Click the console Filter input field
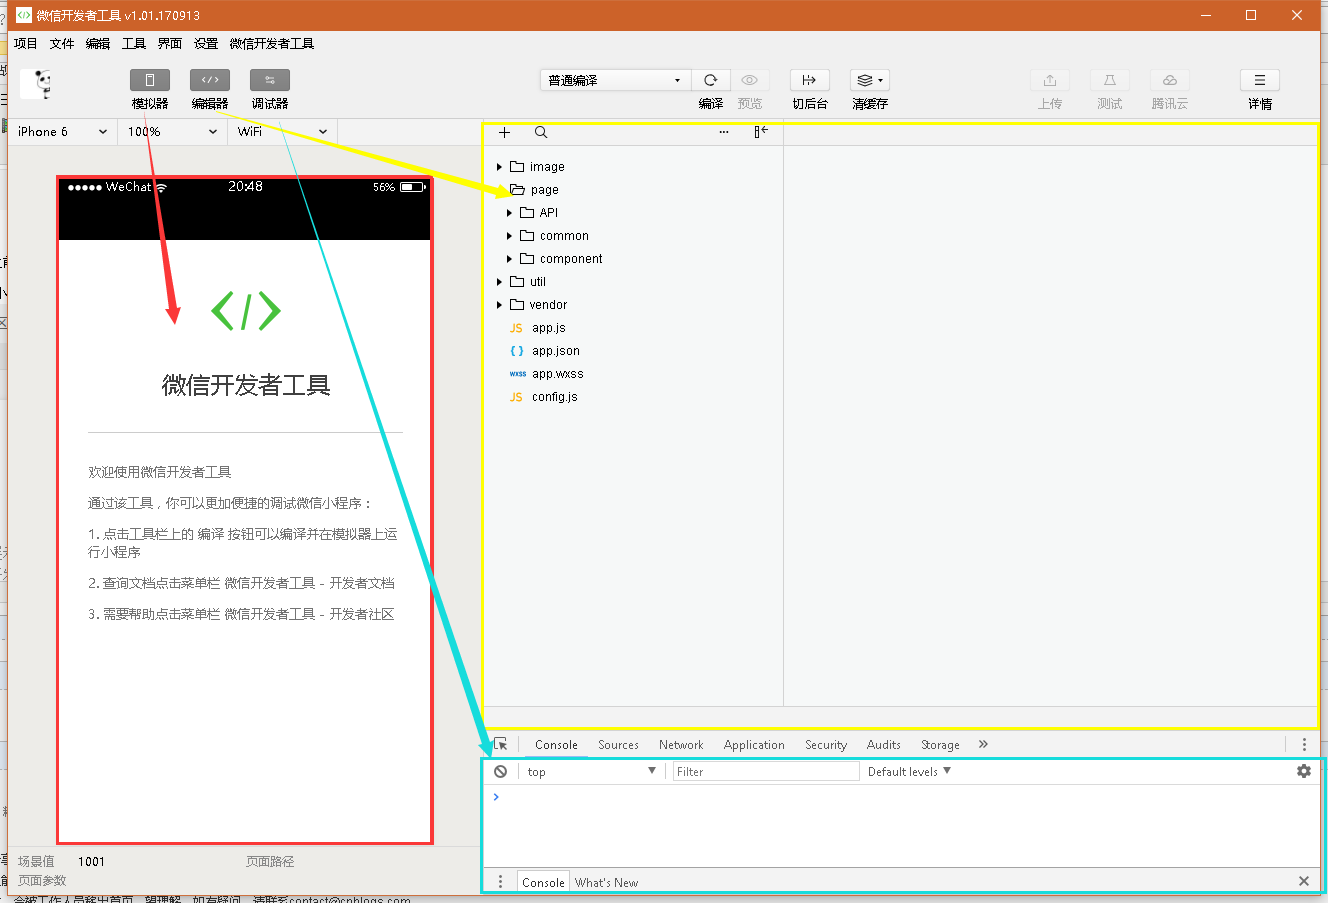The image size is (1328, 903). coord(766,772)
